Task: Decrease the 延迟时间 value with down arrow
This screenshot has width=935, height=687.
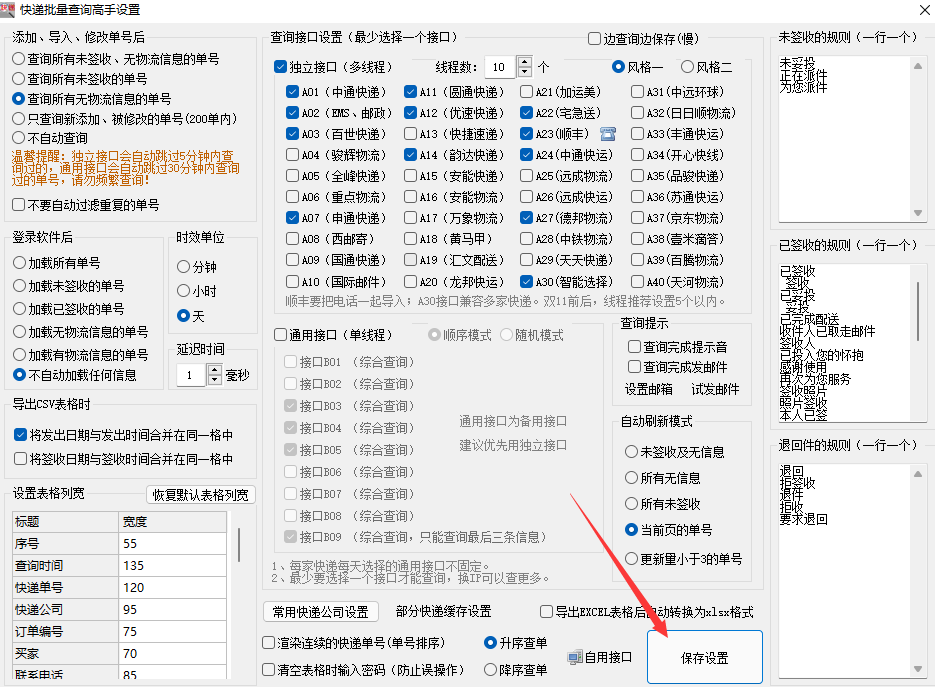Action: coord(215,381)
